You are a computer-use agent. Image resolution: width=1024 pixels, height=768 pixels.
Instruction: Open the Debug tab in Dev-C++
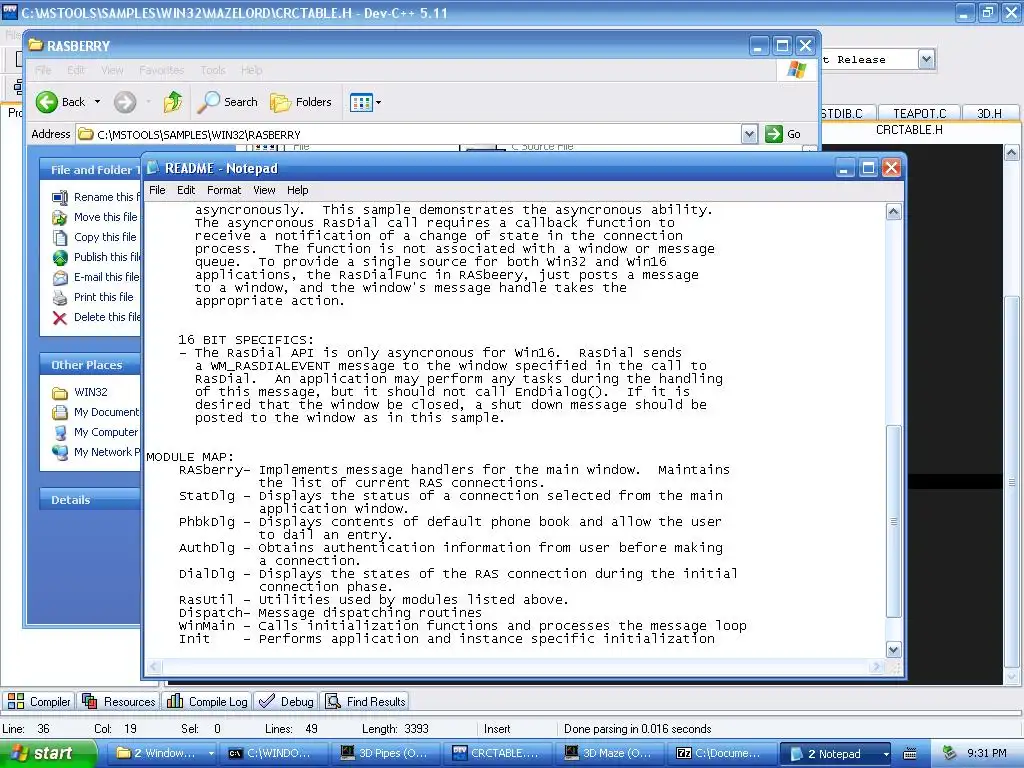pyautogui.click(x=286, y=701)
